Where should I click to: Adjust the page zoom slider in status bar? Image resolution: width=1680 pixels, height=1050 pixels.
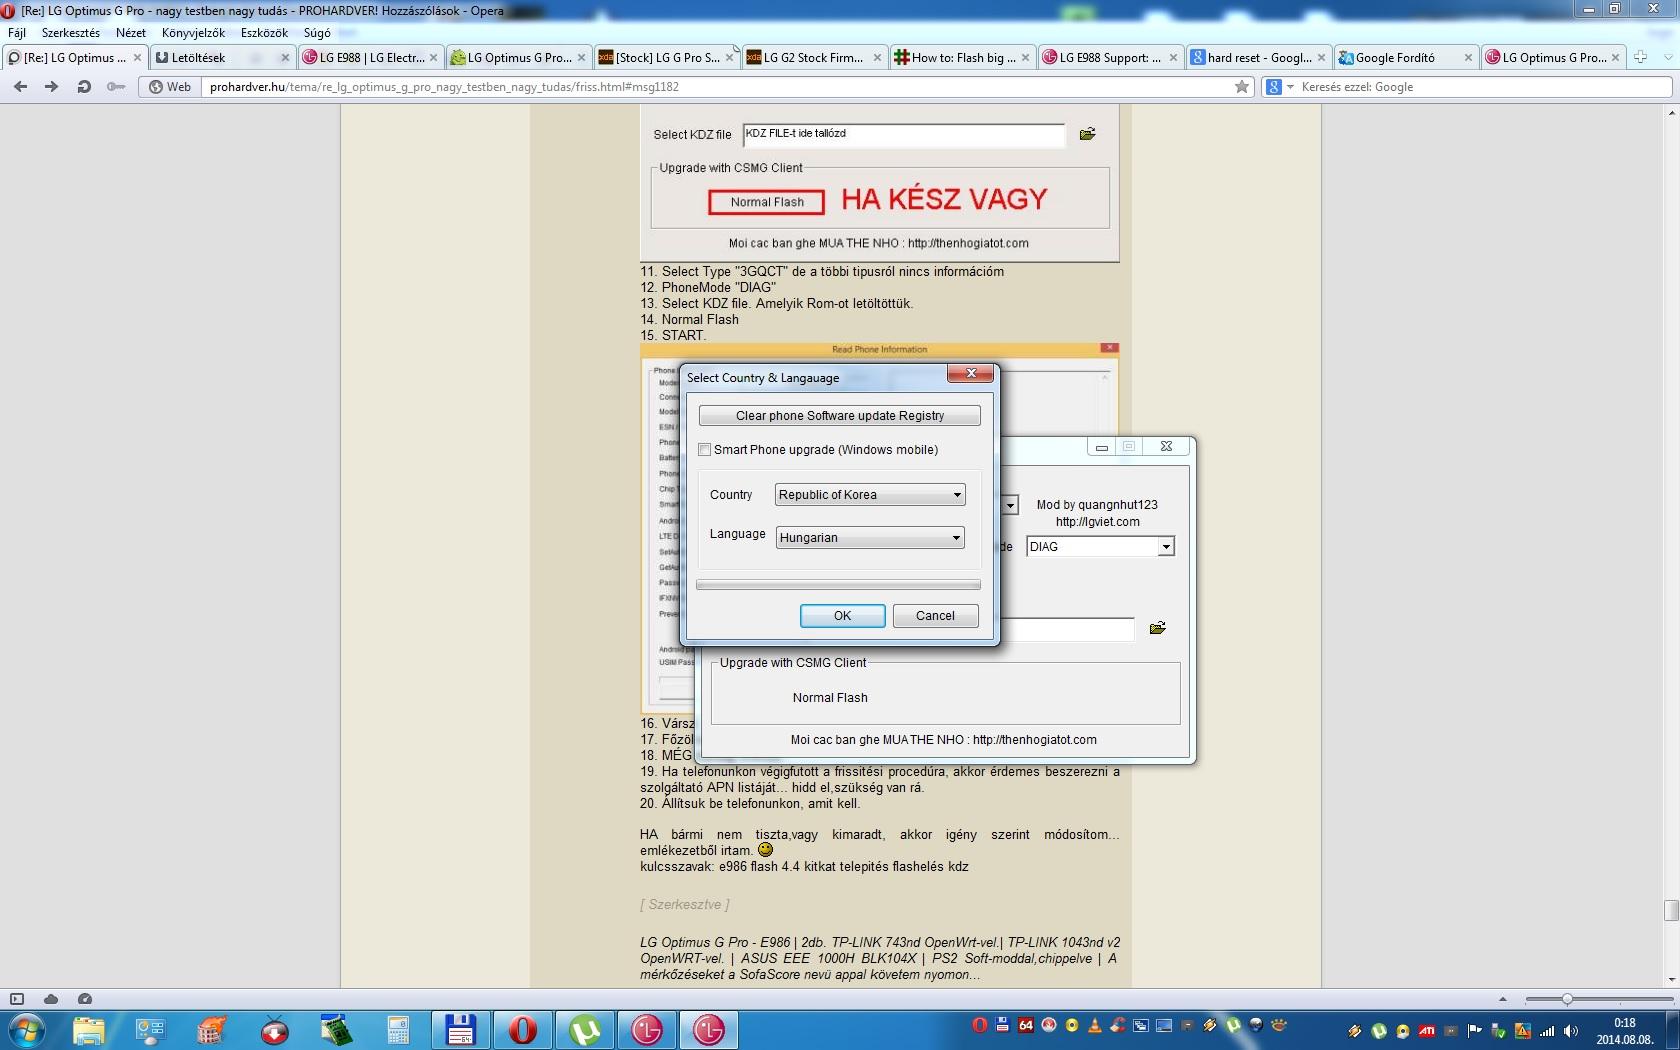tap(1567, 999)
